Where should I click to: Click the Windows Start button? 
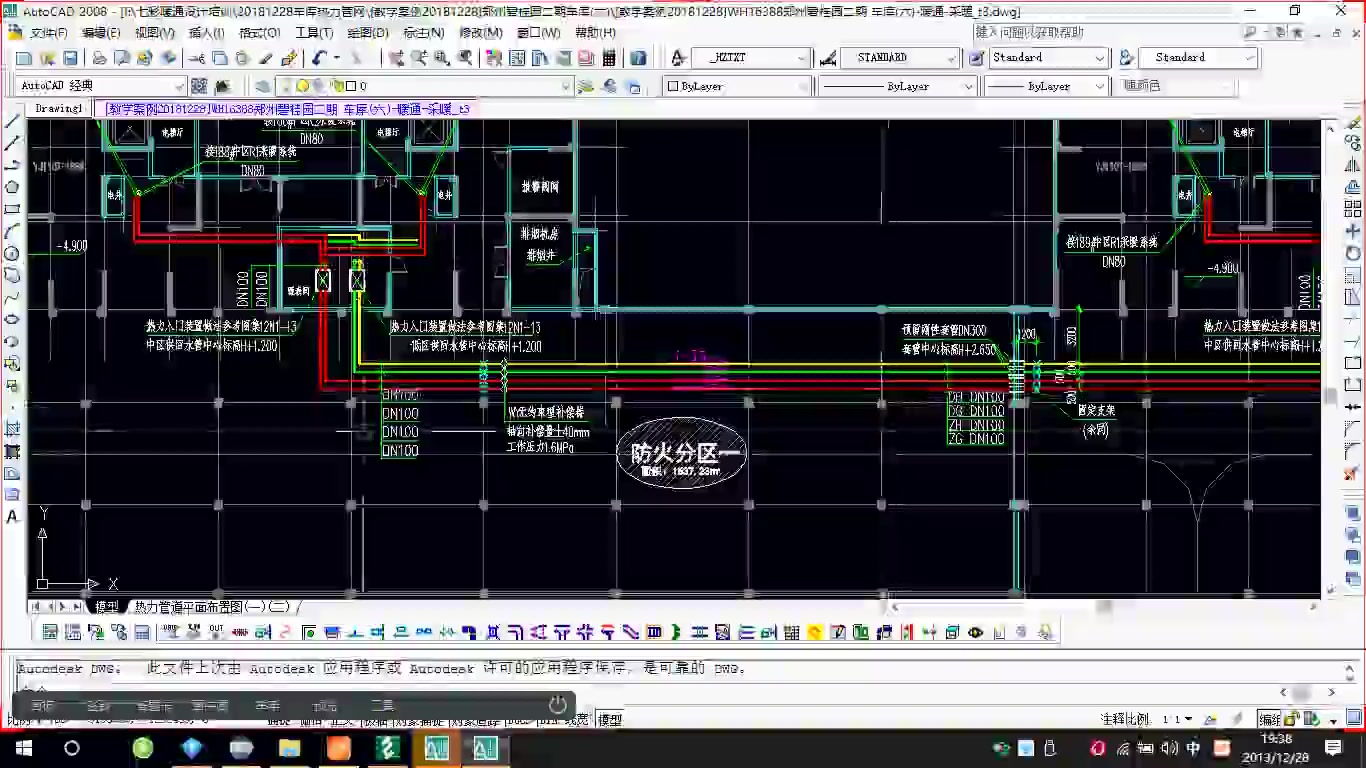[x=23, y=748]
